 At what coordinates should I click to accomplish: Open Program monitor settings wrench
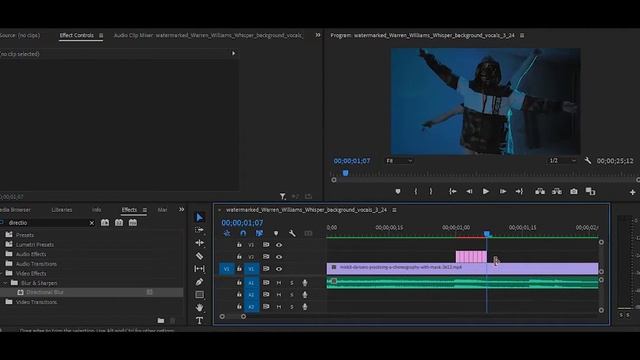587,161
